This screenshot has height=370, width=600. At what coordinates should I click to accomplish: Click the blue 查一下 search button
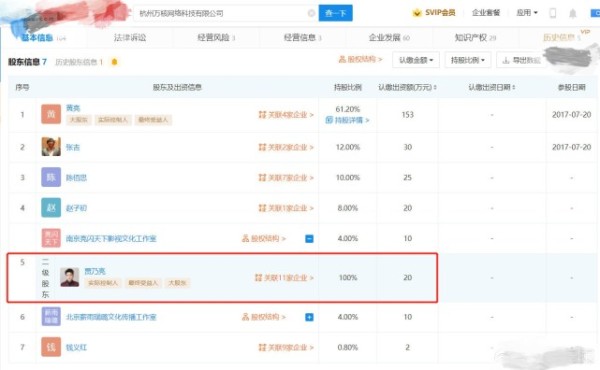(x=335, y=13)
